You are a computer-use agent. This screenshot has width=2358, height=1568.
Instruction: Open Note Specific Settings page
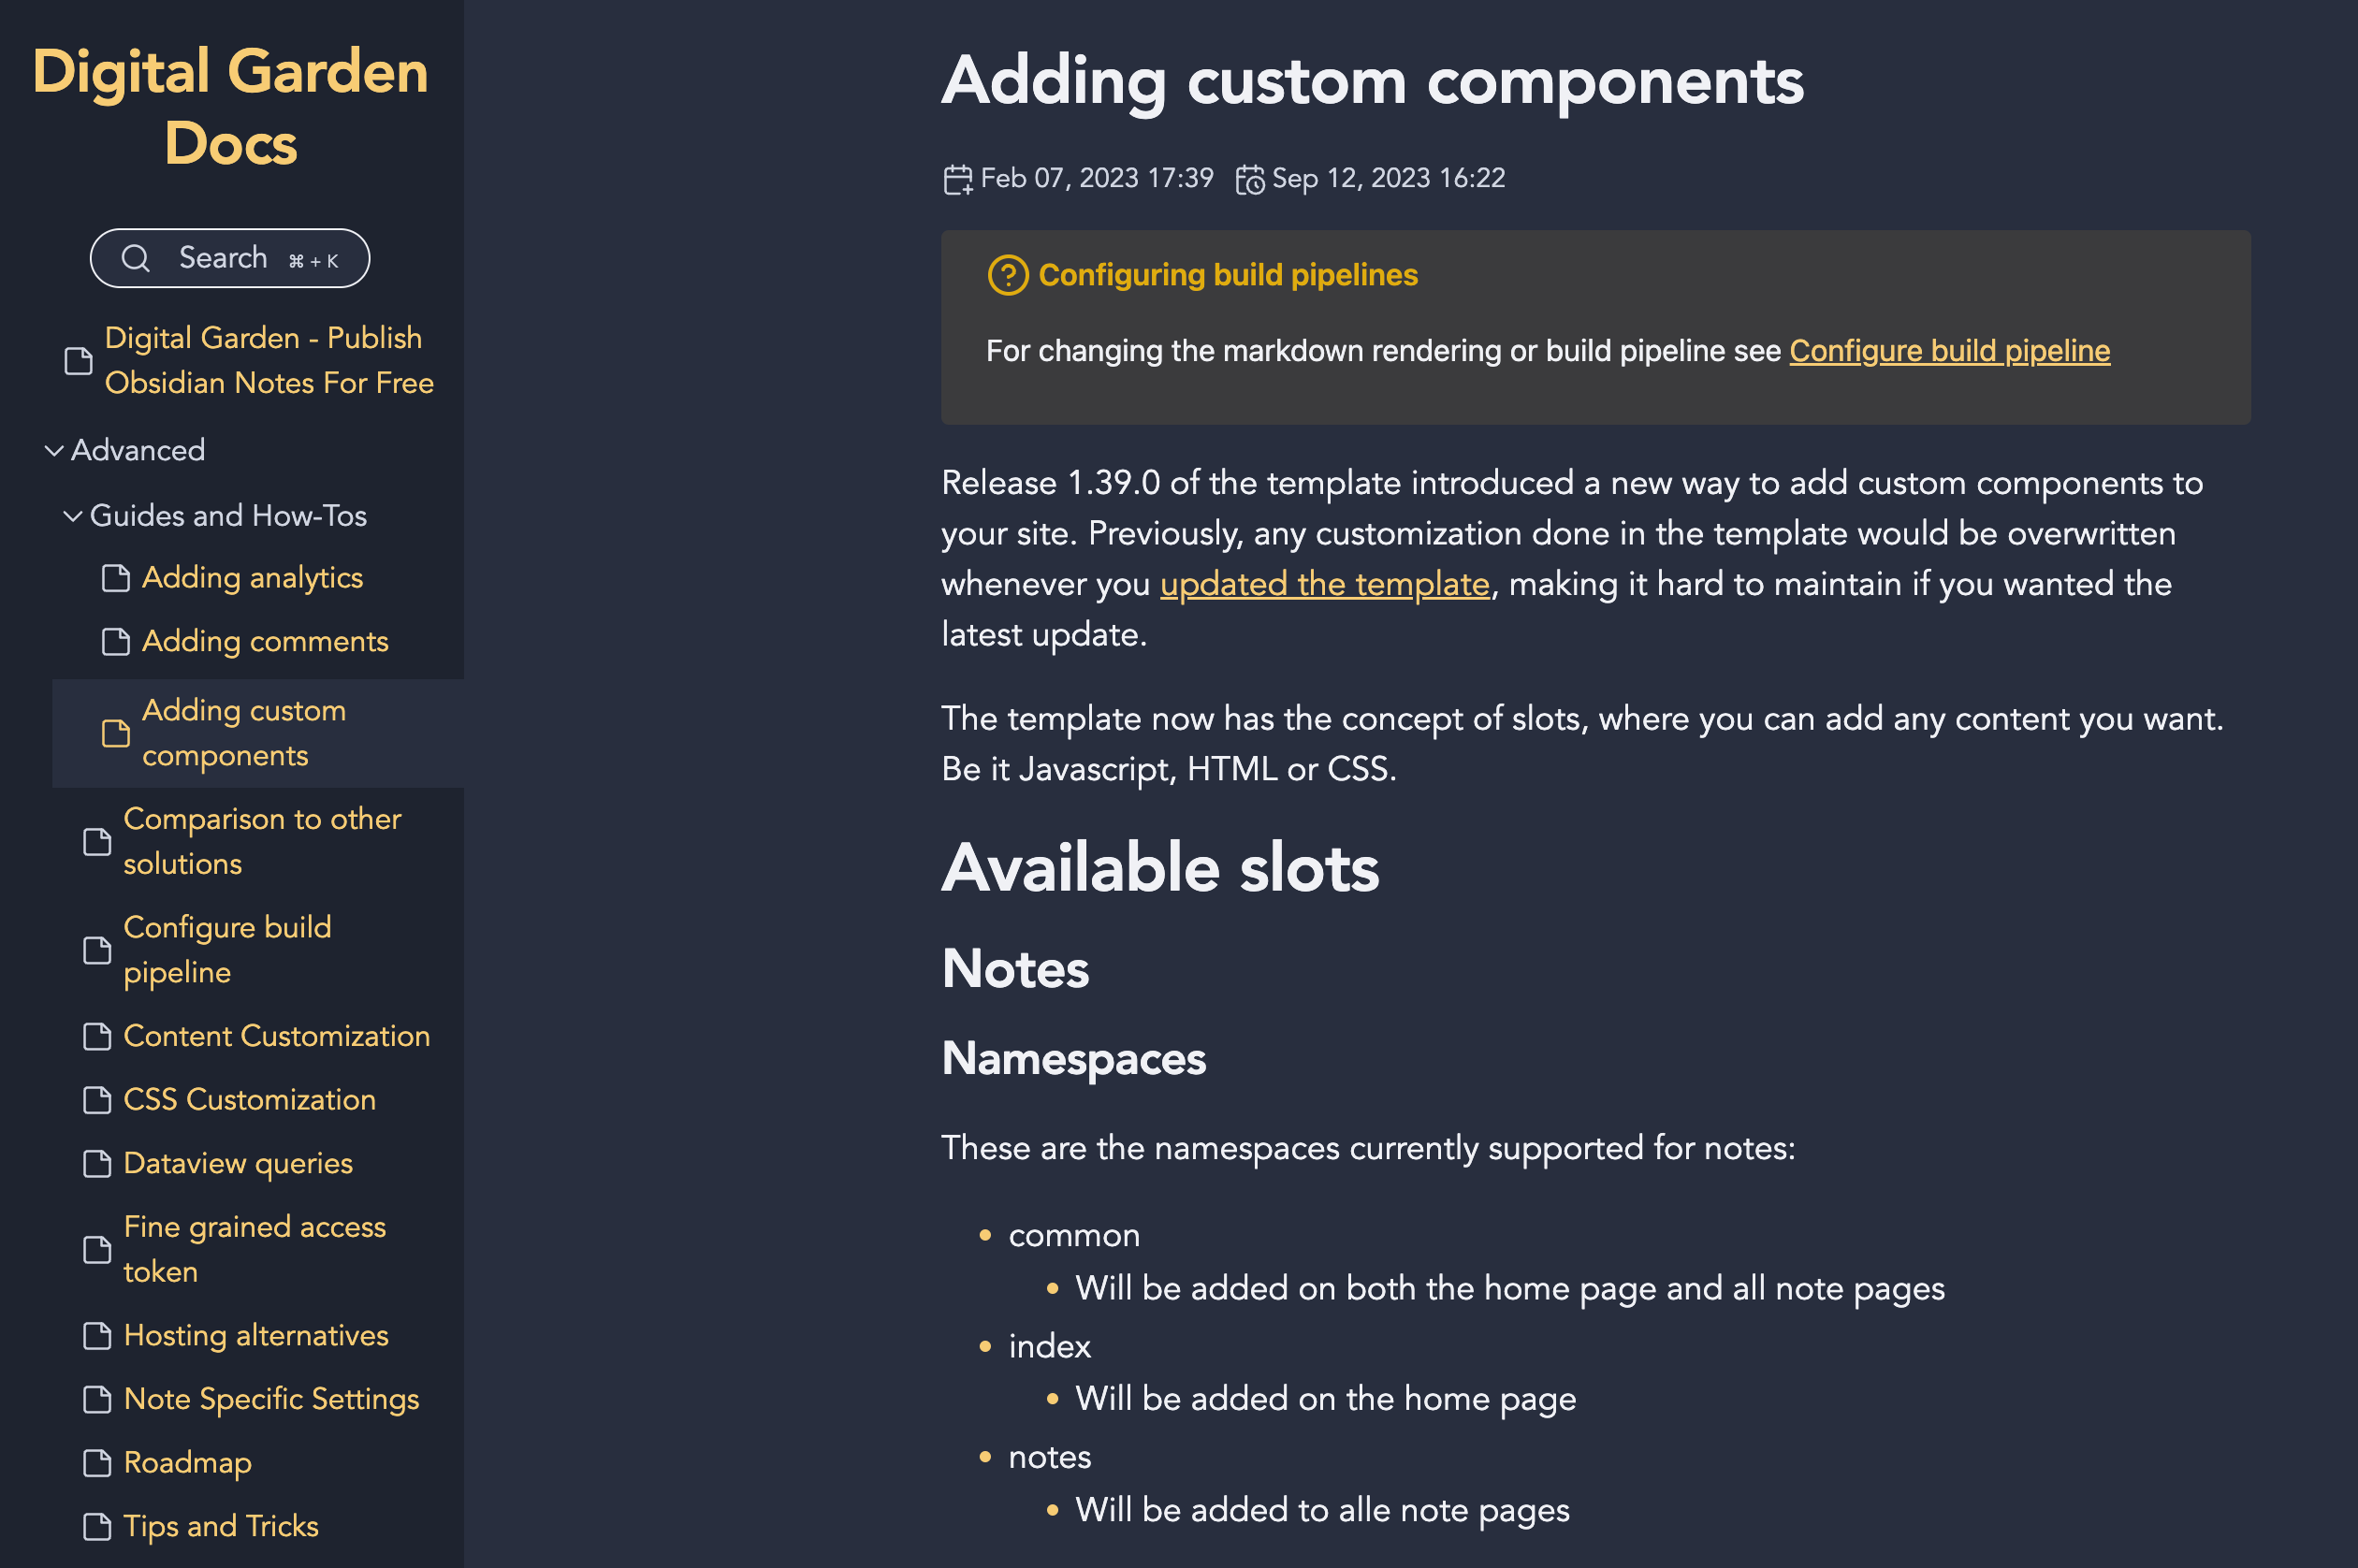click(271, 1399)
